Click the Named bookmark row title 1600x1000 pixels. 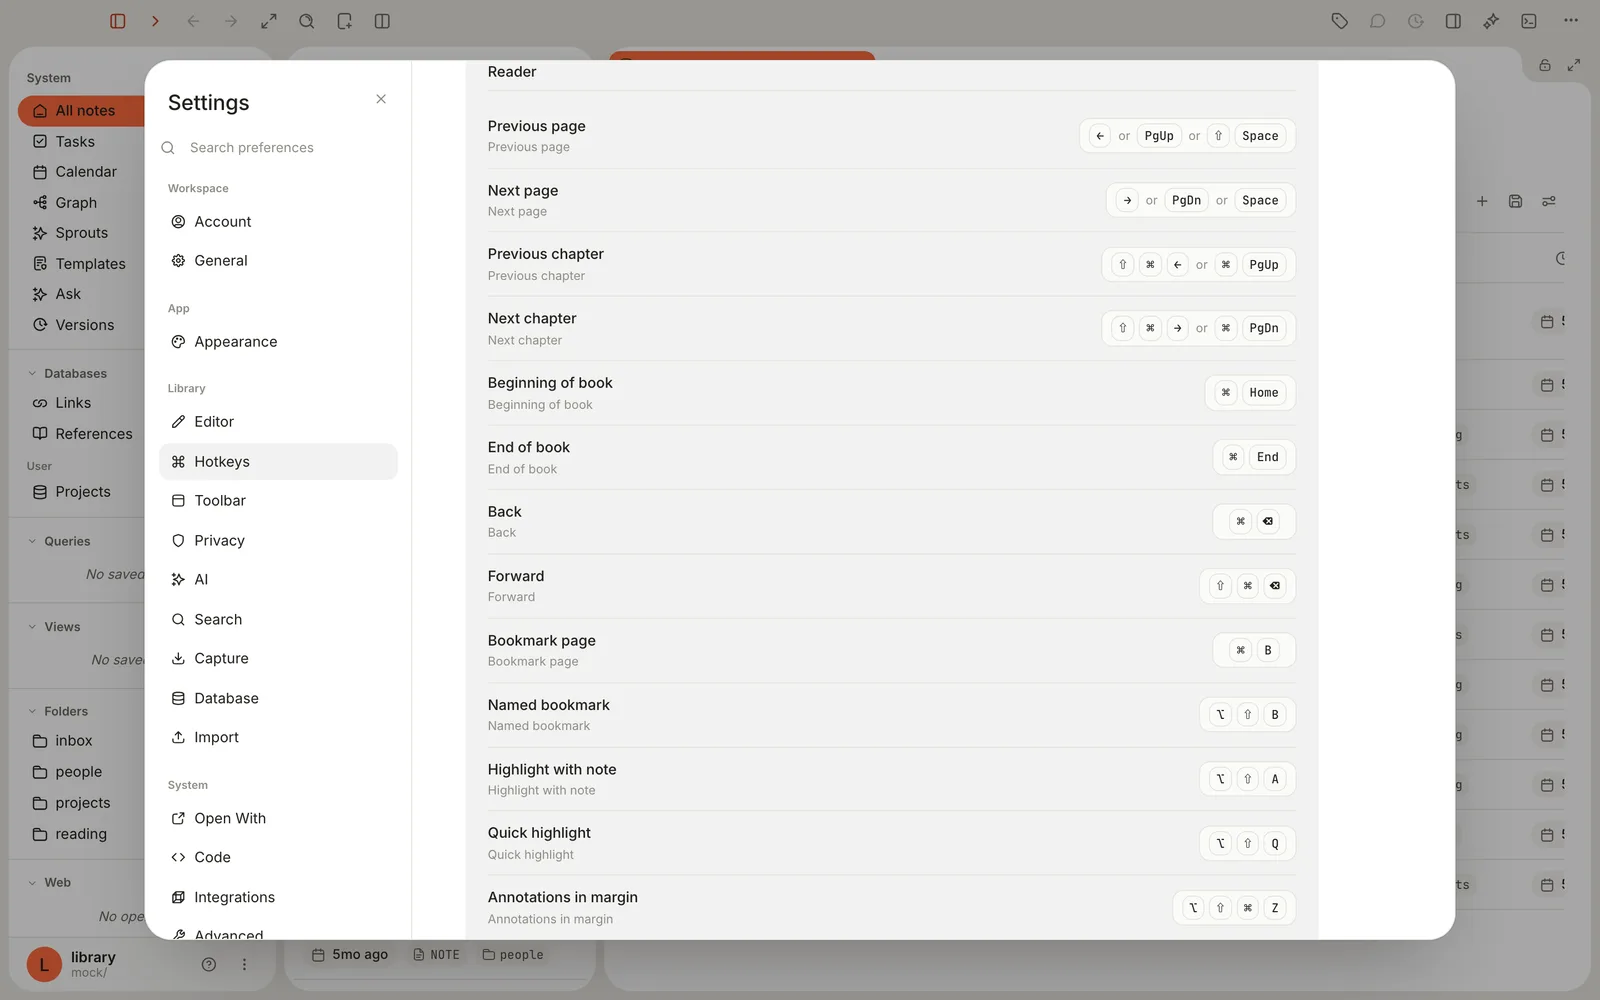pos(548,705)
